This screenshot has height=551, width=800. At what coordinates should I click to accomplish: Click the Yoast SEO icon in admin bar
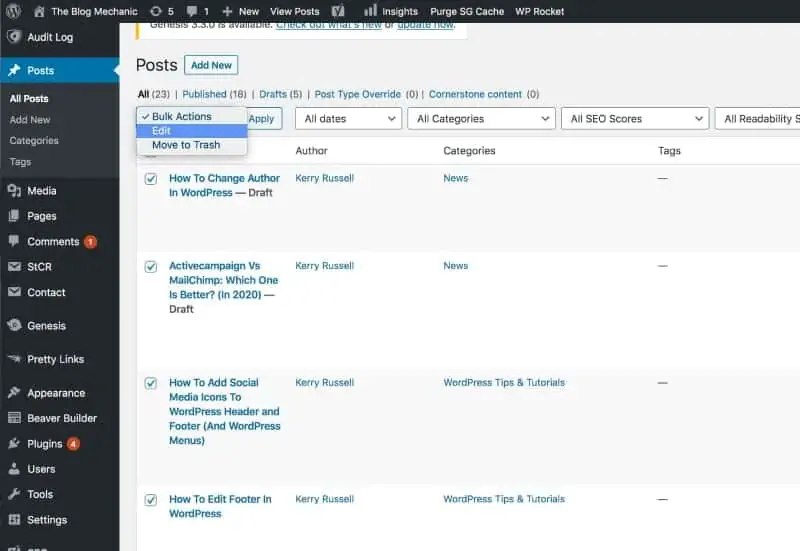[x=338, y=11]
